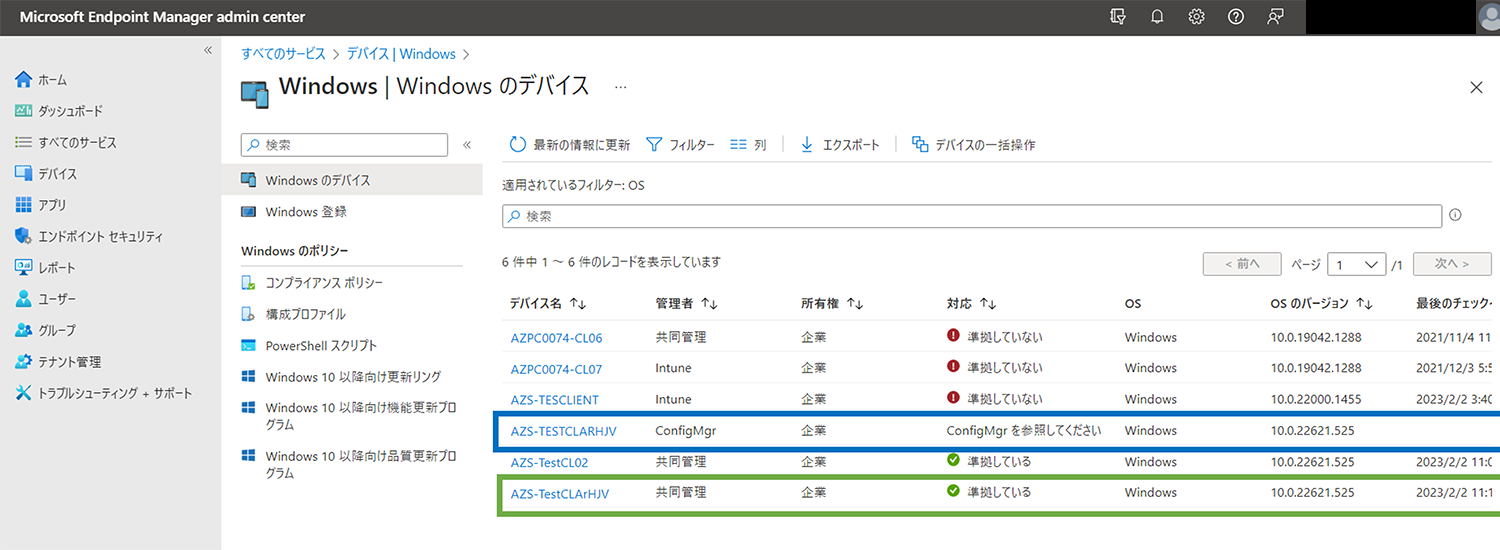This screenshot has width=1500, height=550.
Task: Click すべてのサービス breadcrumb link
Action: pyautogui.click(x=283, y=54)
